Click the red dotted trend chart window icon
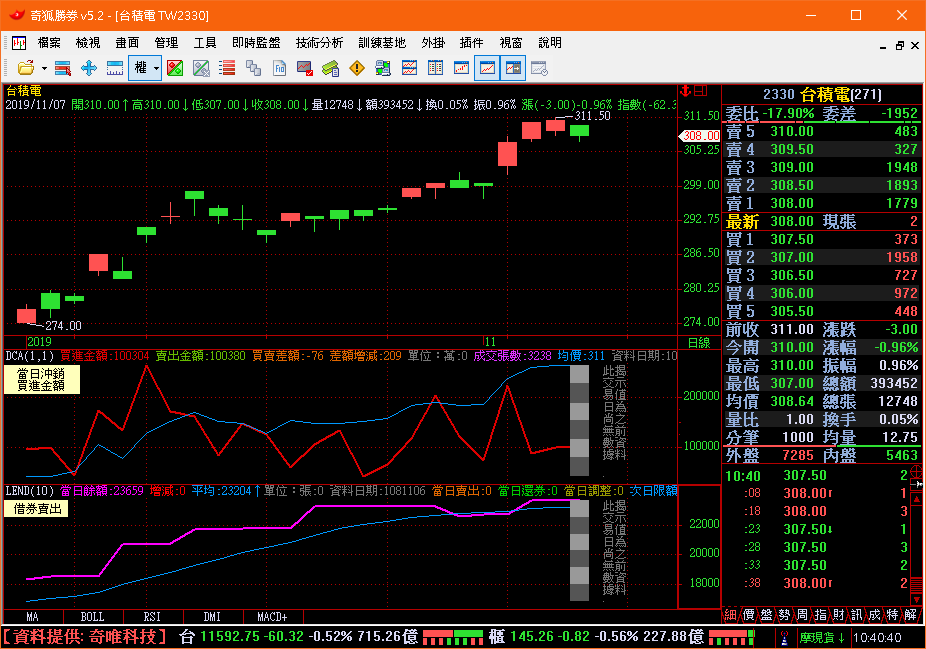This screenshot has height=649, width=926. click(x=461, y=68)
